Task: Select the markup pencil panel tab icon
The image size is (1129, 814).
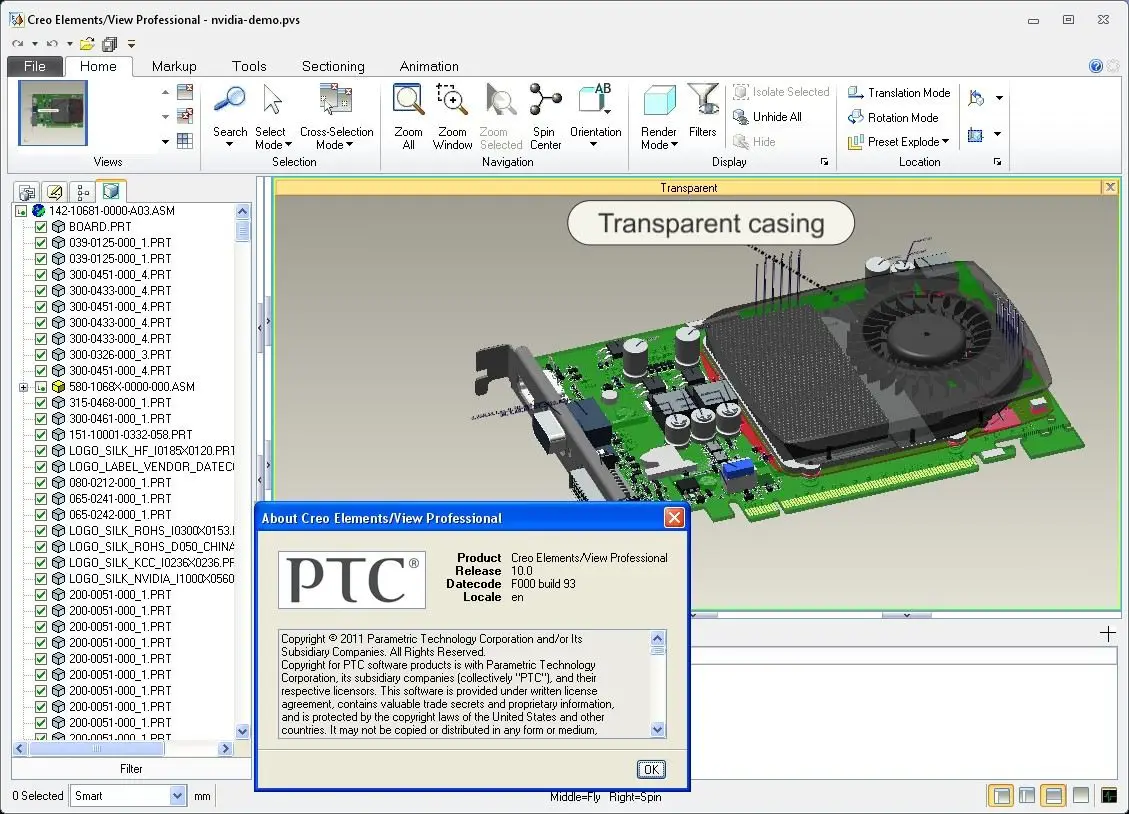Action: coord(55,192)
